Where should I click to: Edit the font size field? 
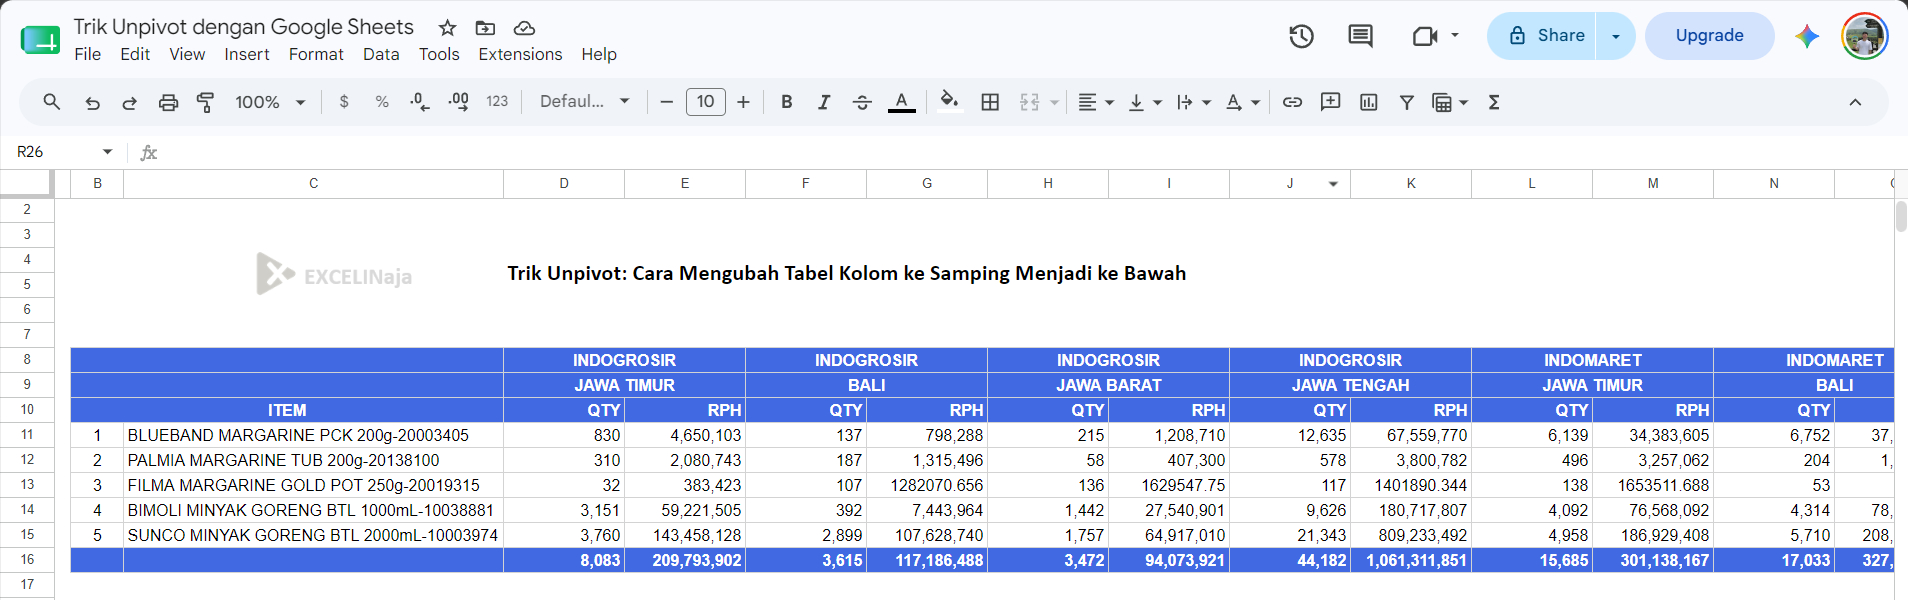[705, 102]
